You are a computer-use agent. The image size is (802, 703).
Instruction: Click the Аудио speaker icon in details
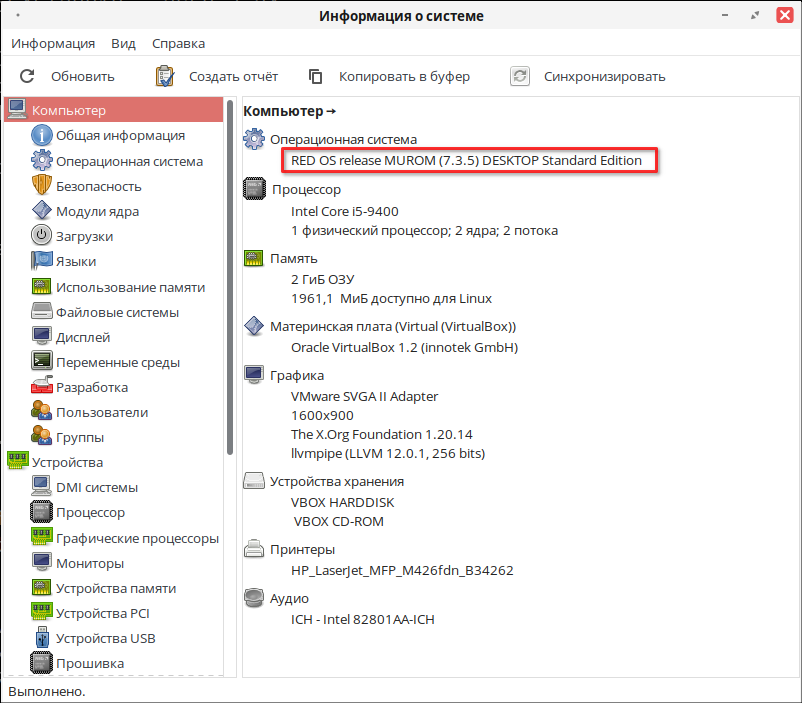coord(254,598)
